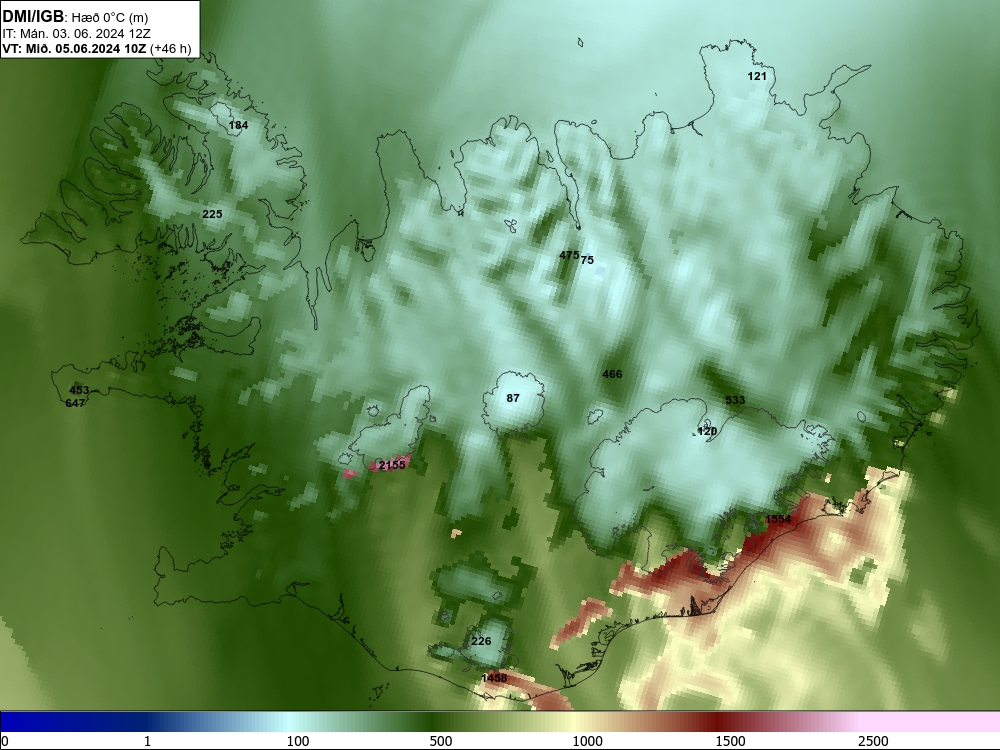Click the DMI/IGB title text

[x=33, y=17]
